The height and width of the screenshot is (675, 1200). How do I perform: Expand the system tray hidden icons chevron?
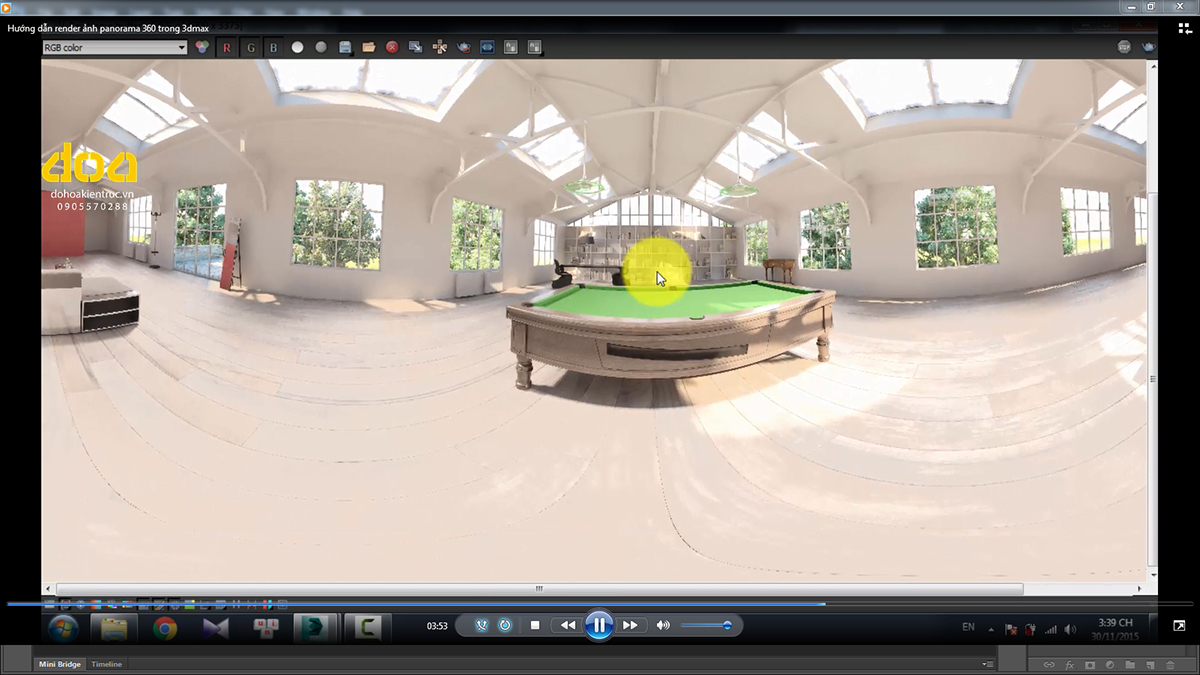992,628
